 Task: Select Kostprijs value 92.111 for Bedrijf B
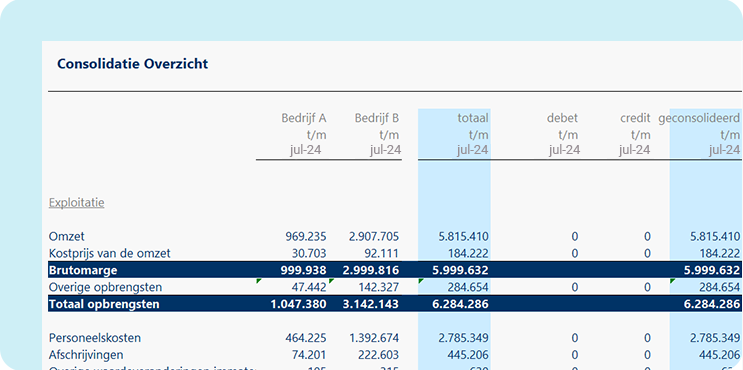click(x=381, y=253)
